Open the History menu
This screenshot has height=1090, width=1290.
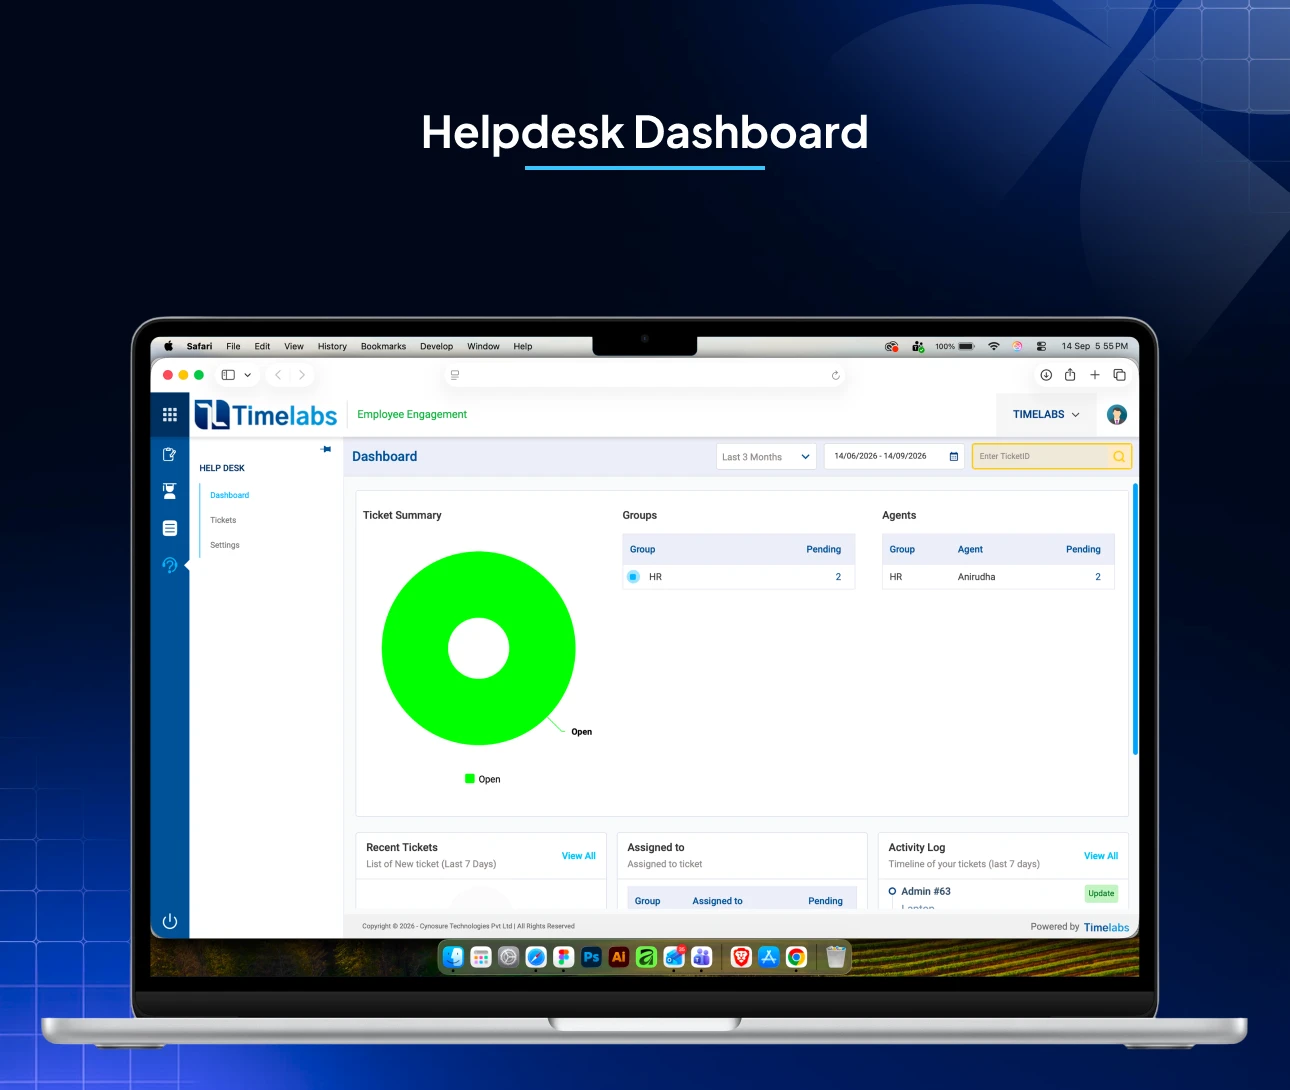pos(332,346)
